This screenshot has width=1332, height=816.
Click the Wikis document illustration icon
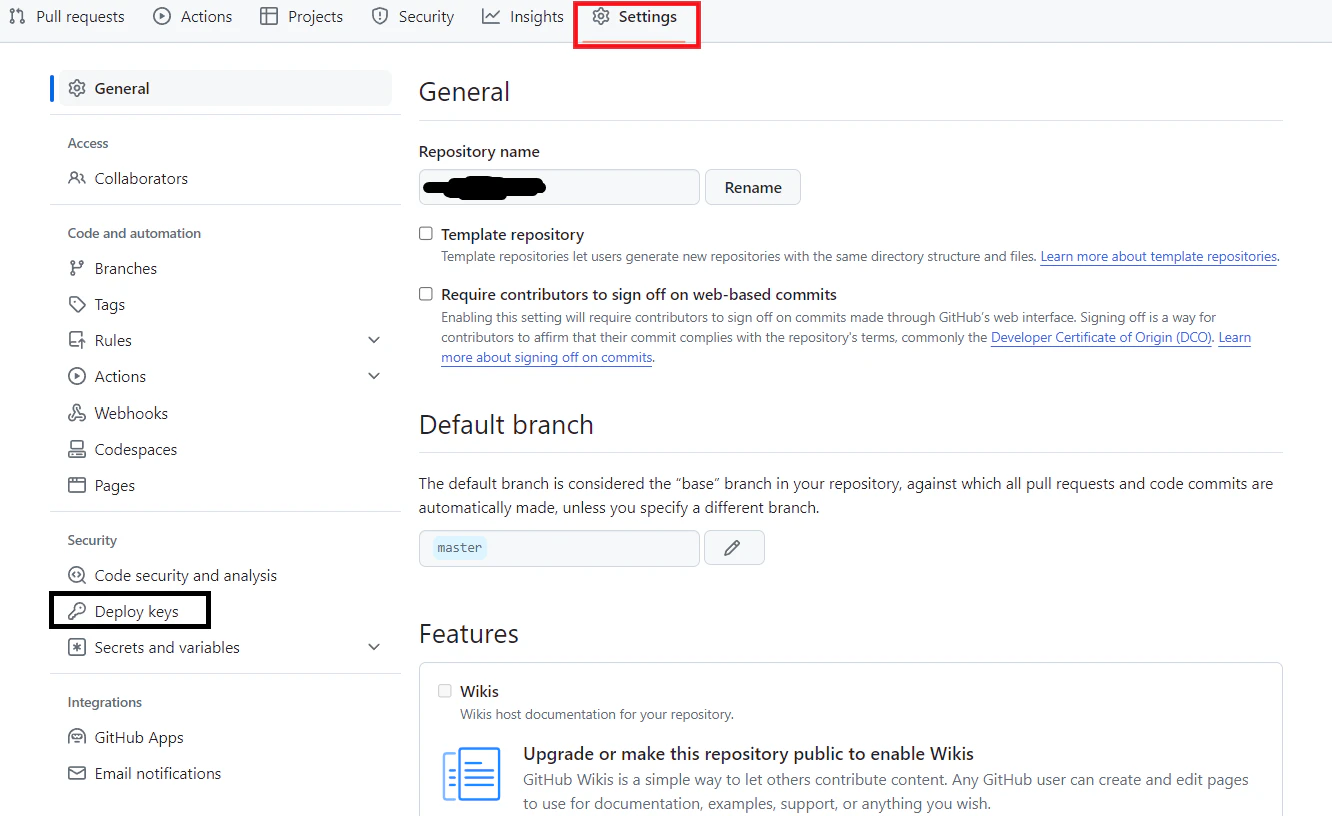click(x=472, y=774)
